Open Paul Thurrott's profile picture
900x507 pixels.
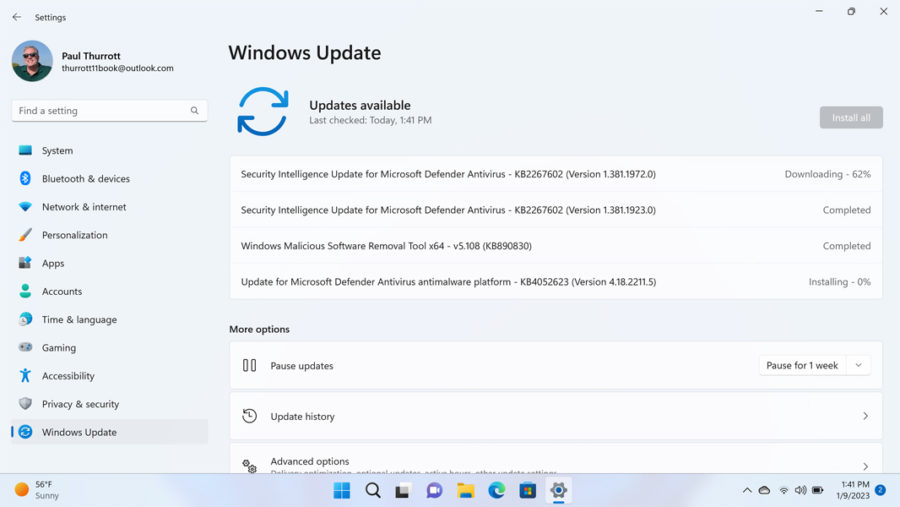[x=32, y=61]
